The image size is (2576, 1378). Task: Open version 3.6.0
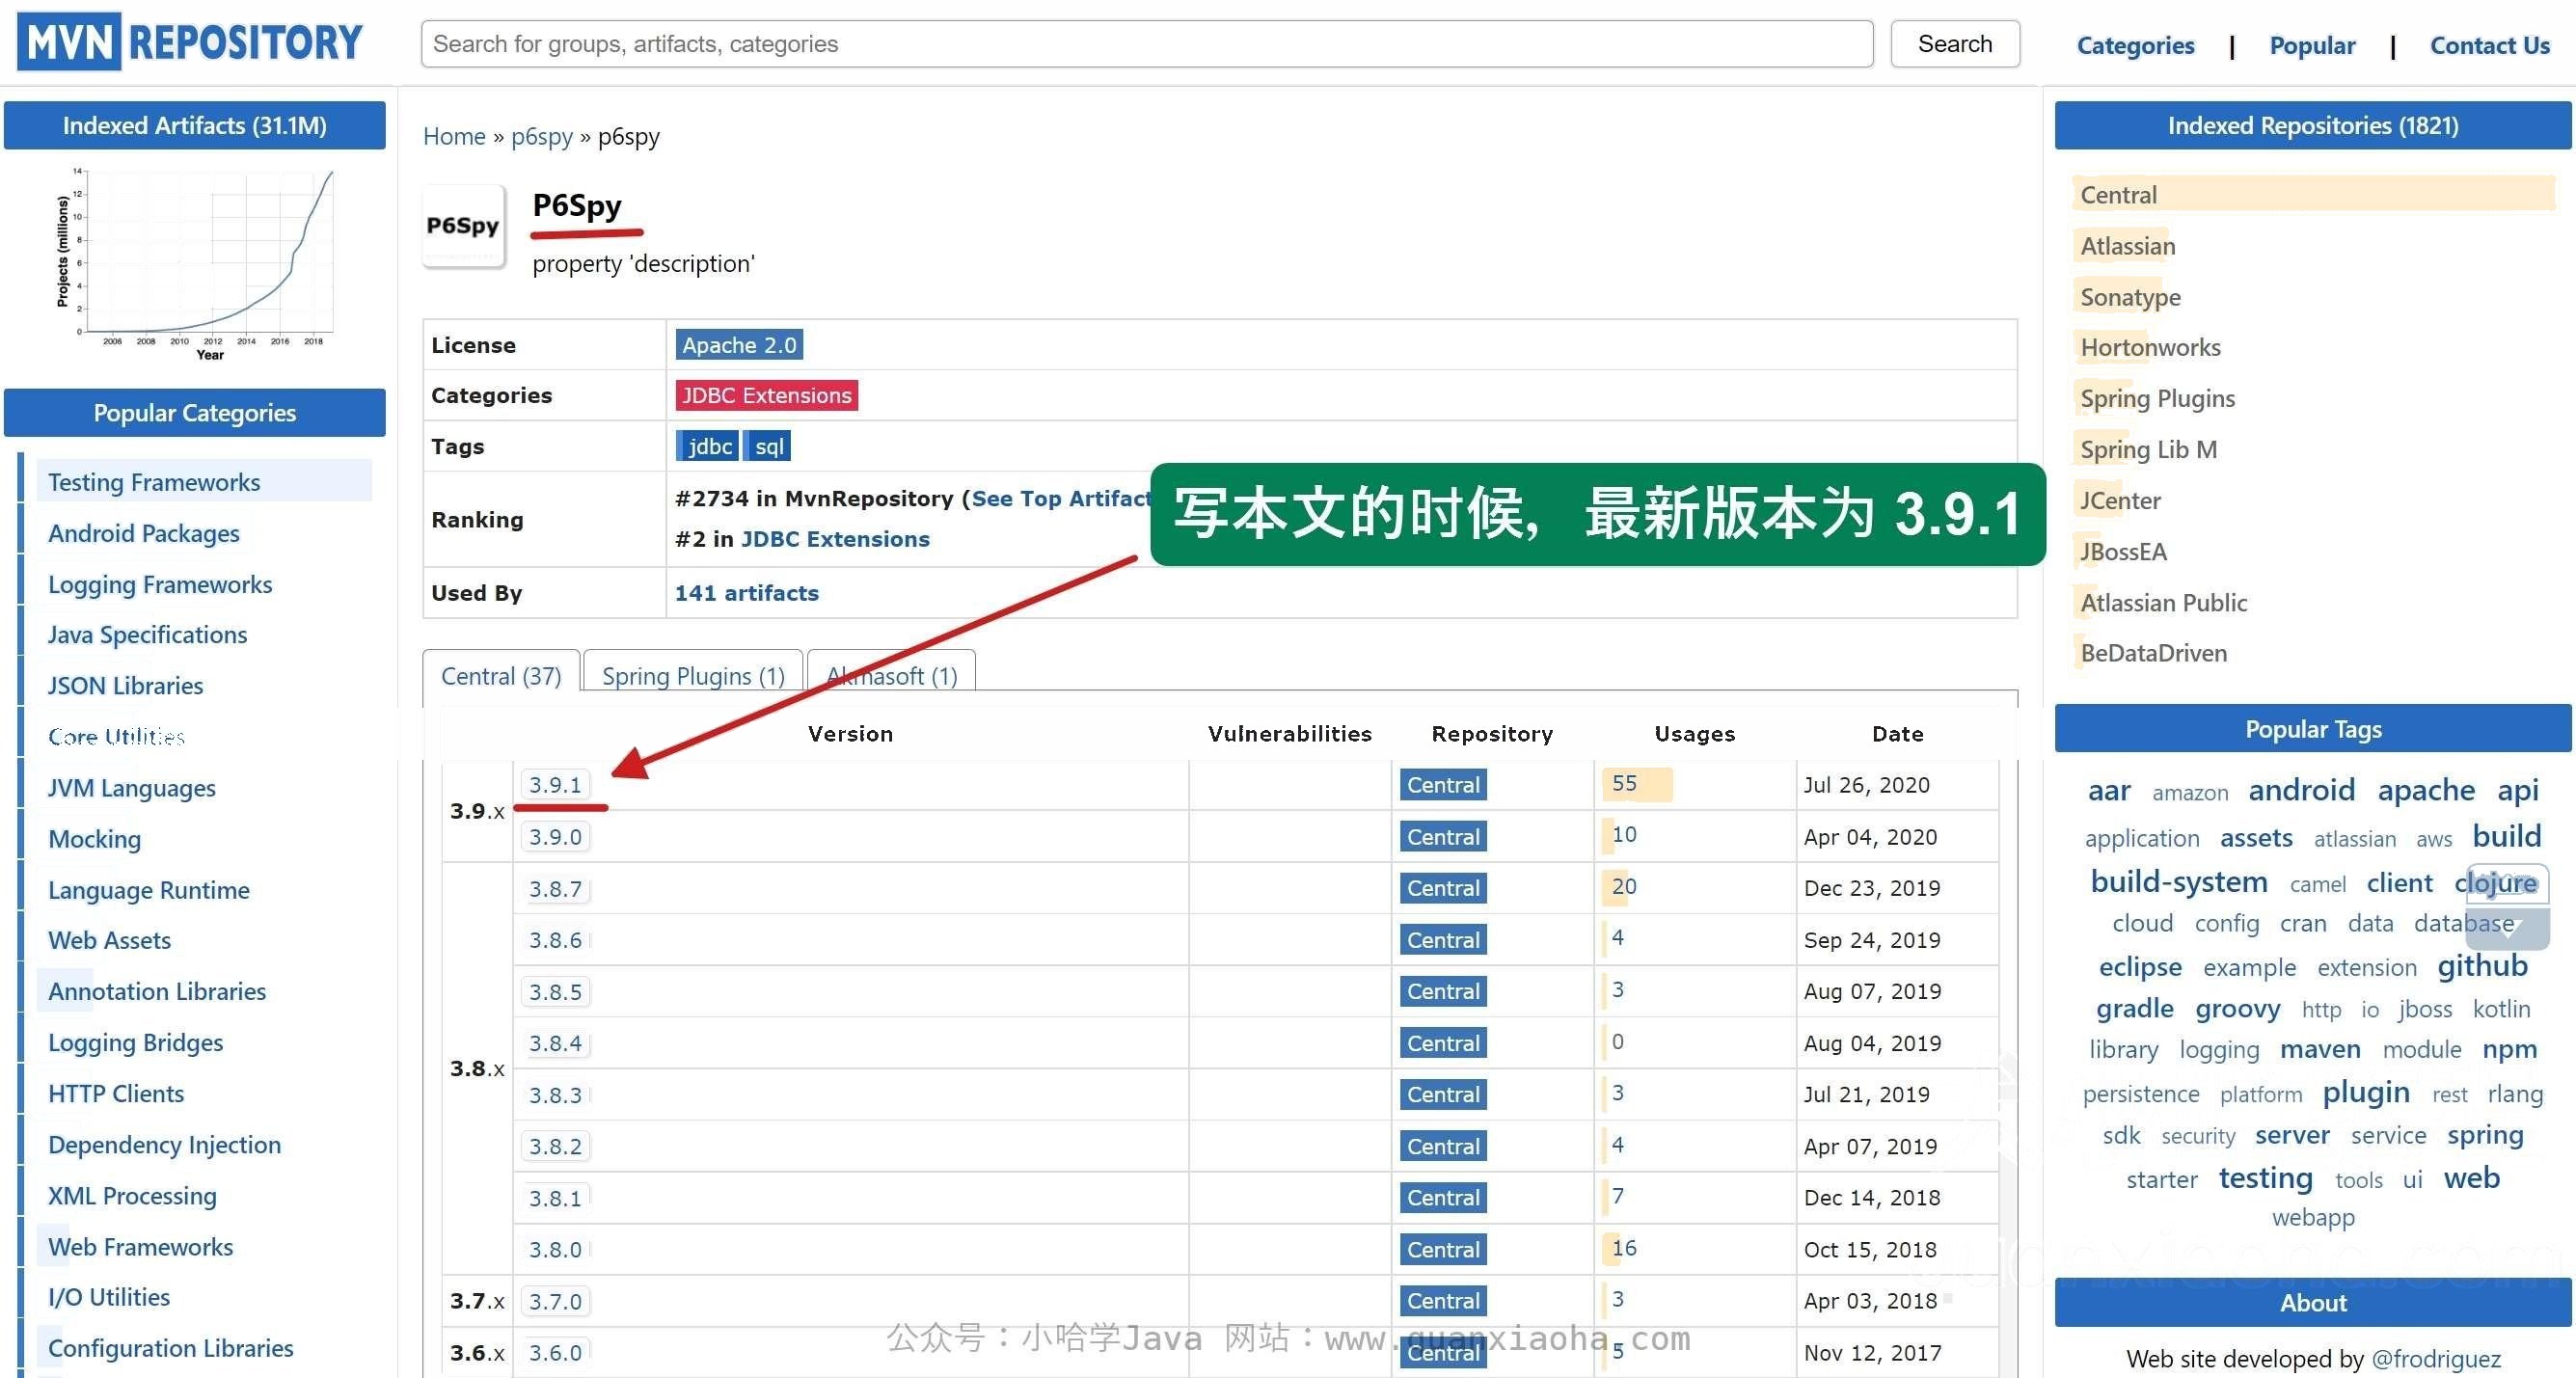[x=555, y=1353]
